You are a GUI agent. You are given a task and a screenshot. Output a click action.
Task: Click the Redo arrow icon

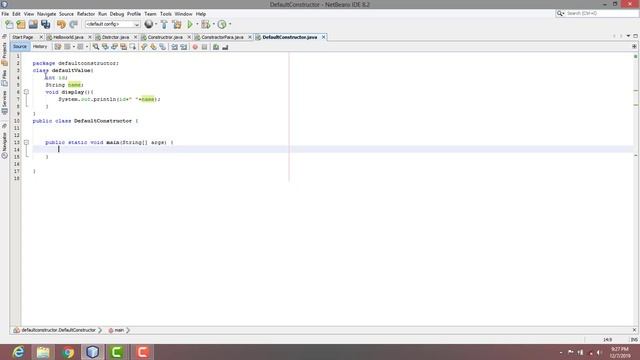pyautogui.click(x=73, y=24)
